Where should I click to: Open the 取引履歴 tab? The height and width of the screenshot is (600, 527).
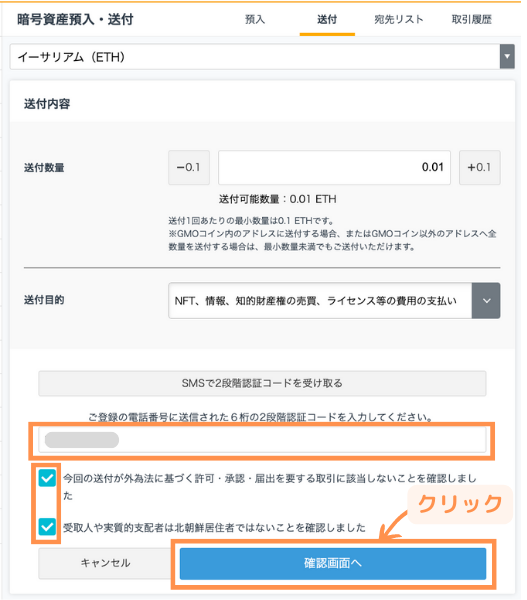click(472, 20)
